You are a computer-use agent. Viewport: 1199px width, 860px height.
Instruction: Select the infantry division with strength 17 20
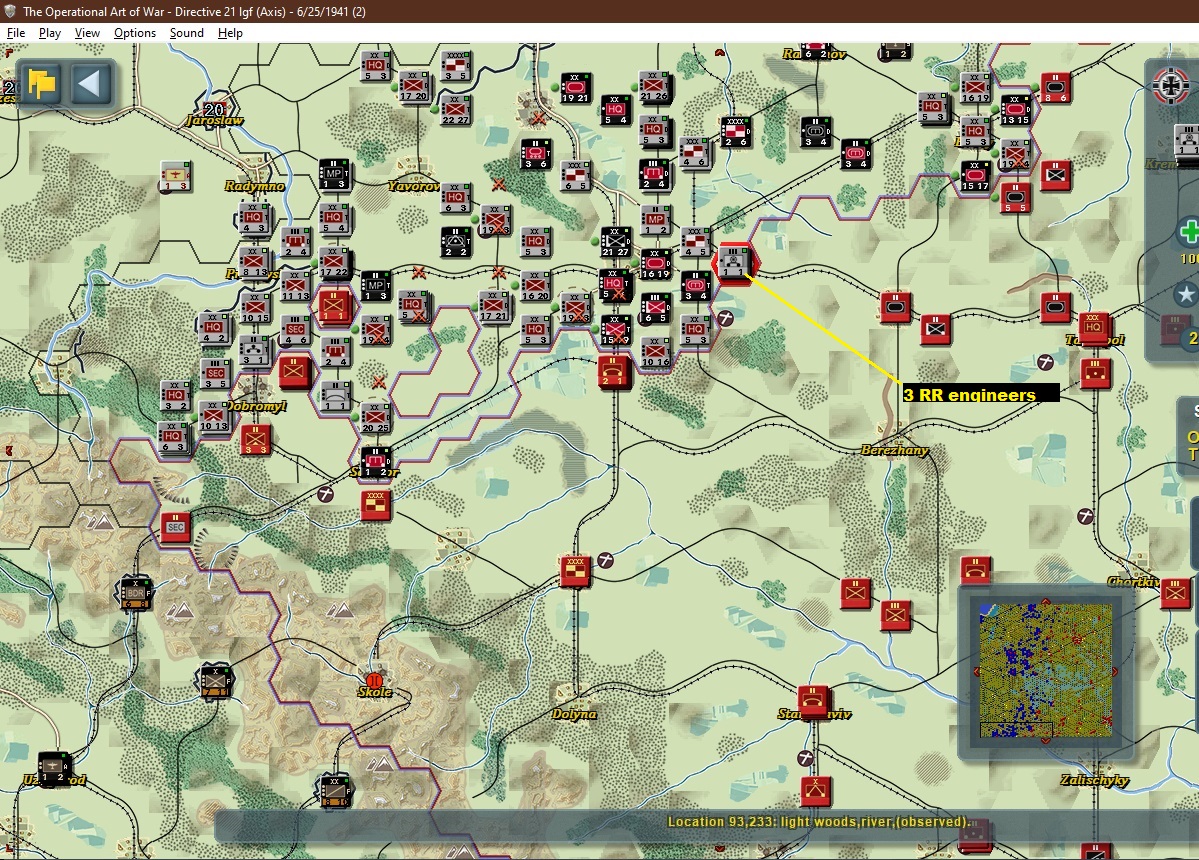click(x=413, y=86)
